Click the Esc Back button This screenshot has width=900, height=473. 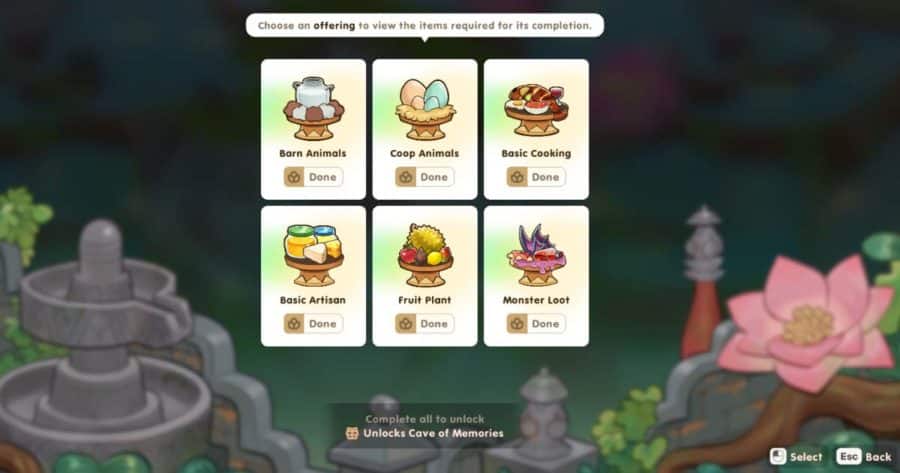click(864, 456)
